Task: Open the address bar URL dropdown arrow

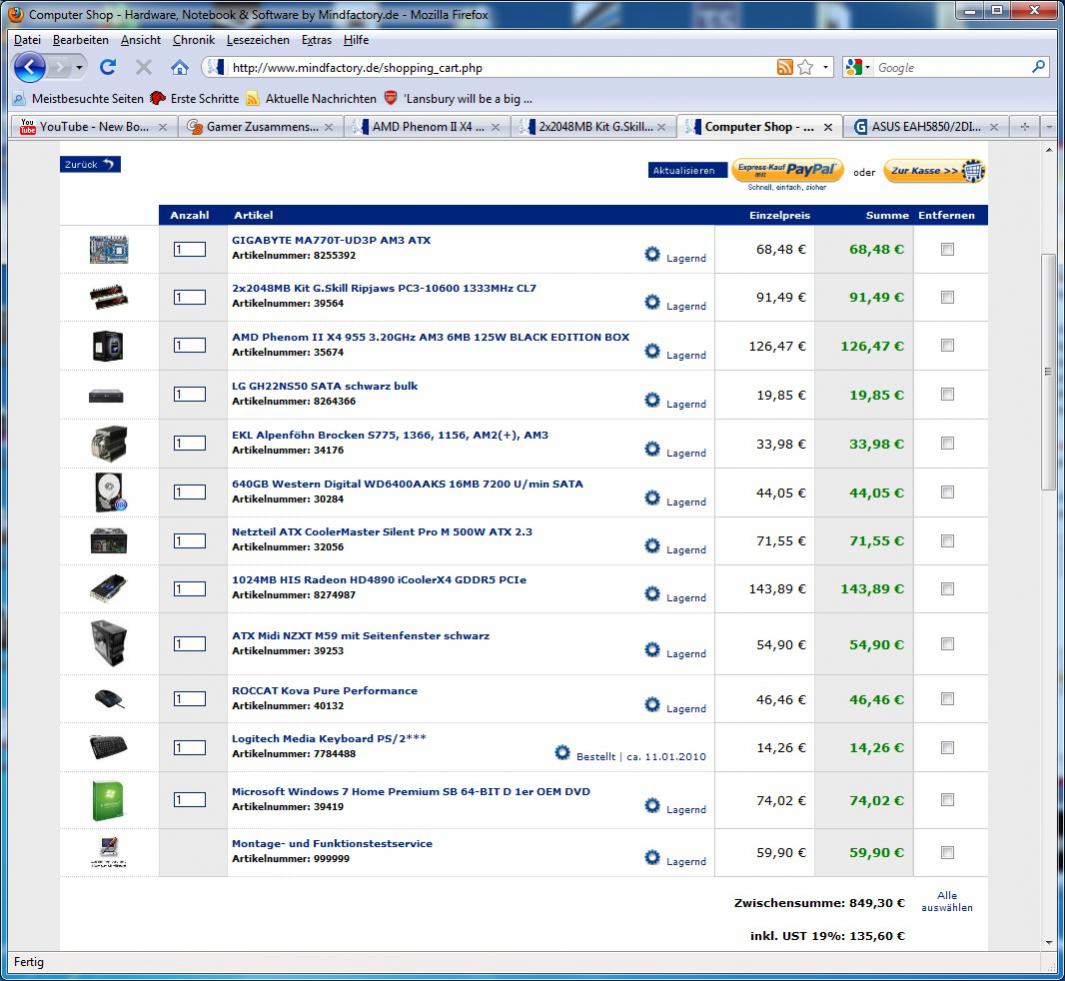Action: [825, 67]
